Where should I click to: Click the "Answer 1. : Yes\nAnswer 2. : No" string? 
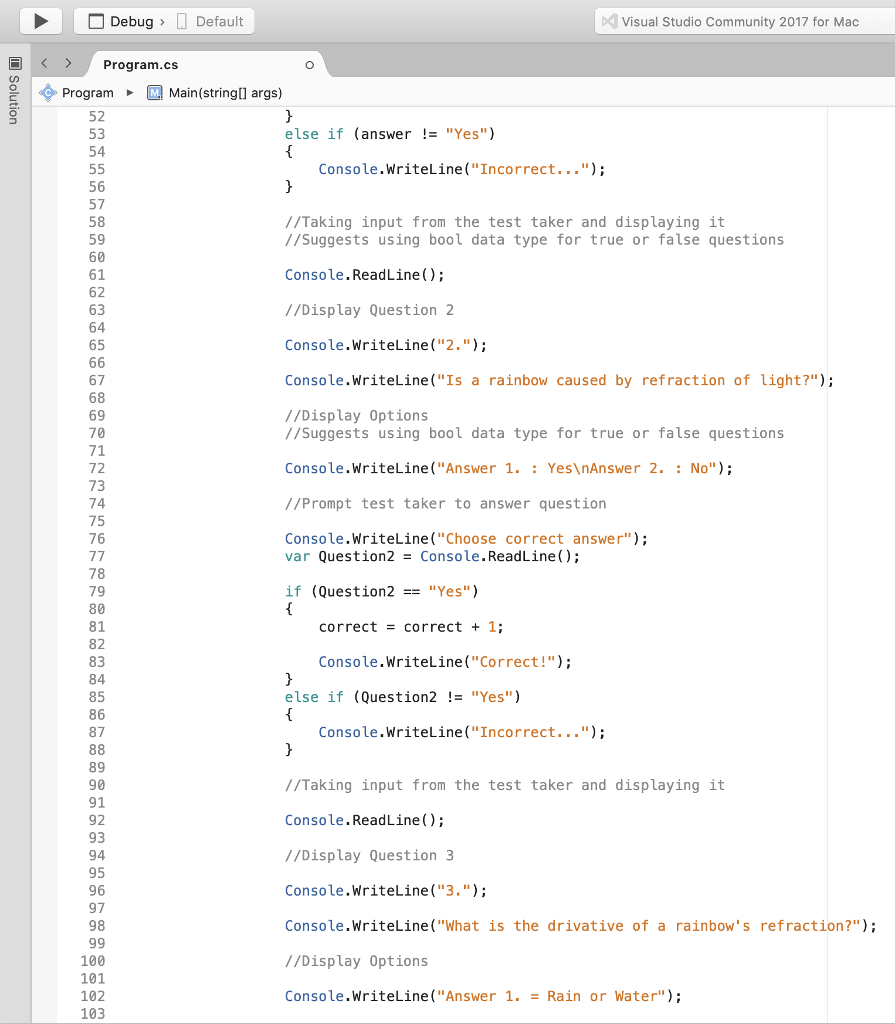pyautogui.click(x=577, y=469)
